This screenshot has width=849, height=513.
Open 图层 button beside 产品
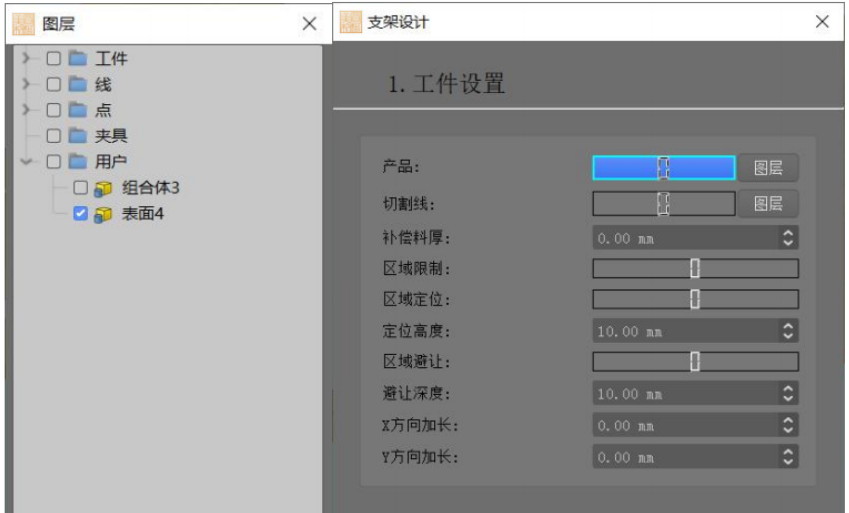click(x=768, y=168)
